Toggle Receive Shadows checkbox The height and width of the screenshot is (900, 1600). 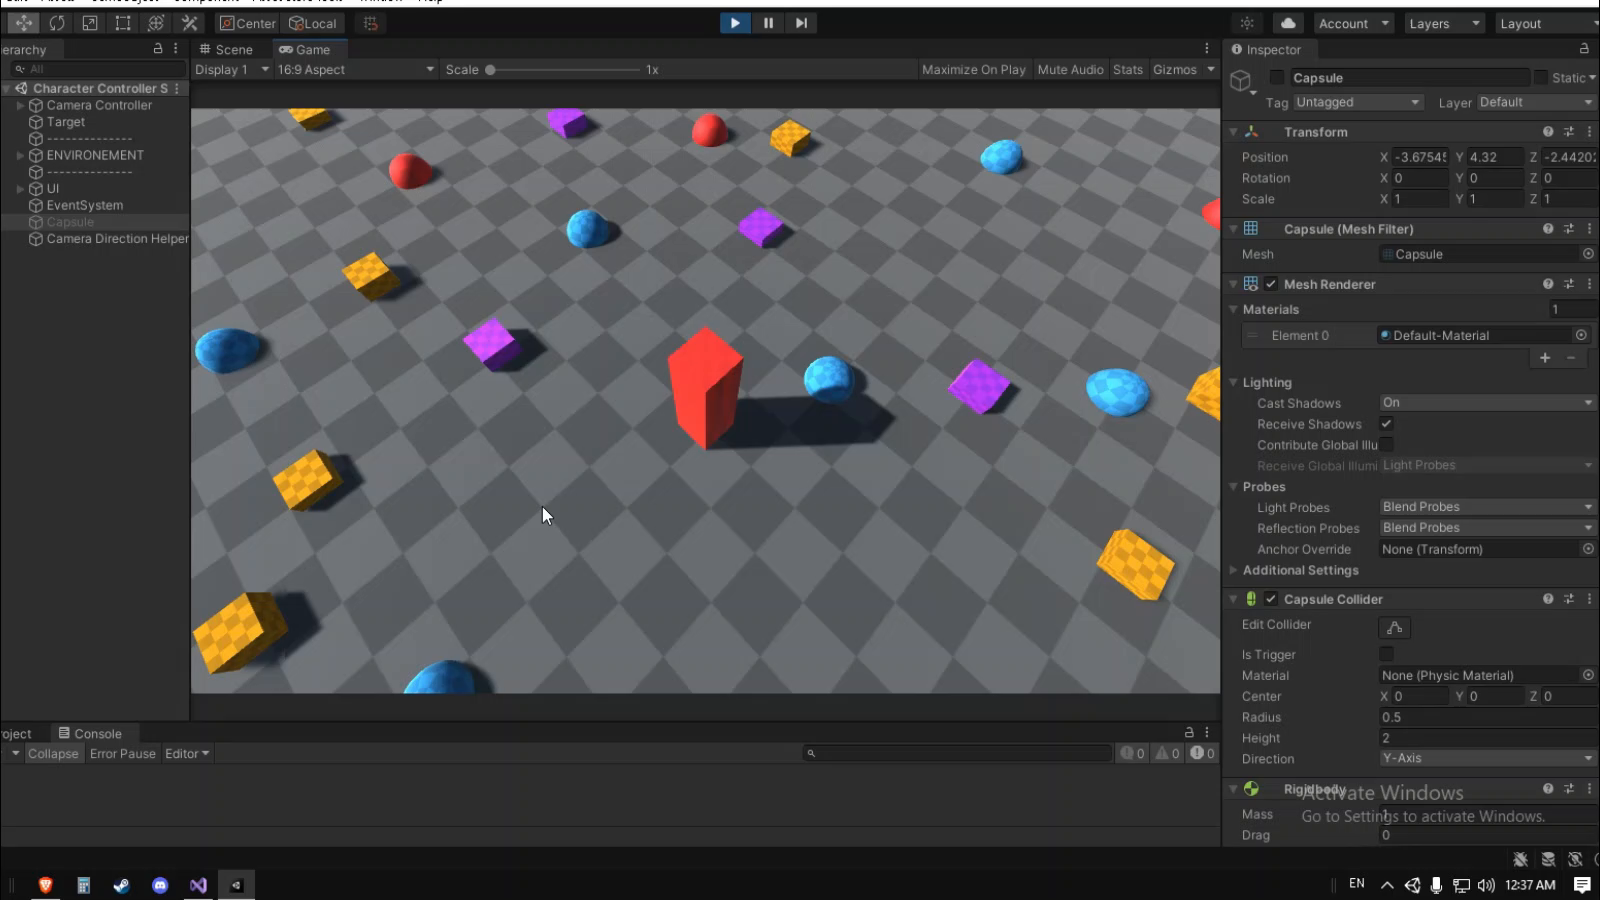coord(1386,424)
